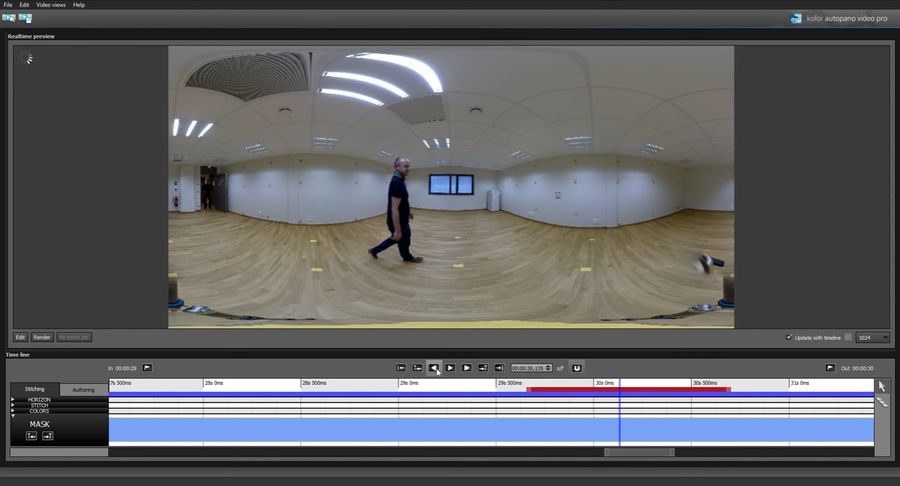The height and width of the screenshot is (486, 900).
Task: Toggle the U snap button near timecode
Action: tap(577, 368)
